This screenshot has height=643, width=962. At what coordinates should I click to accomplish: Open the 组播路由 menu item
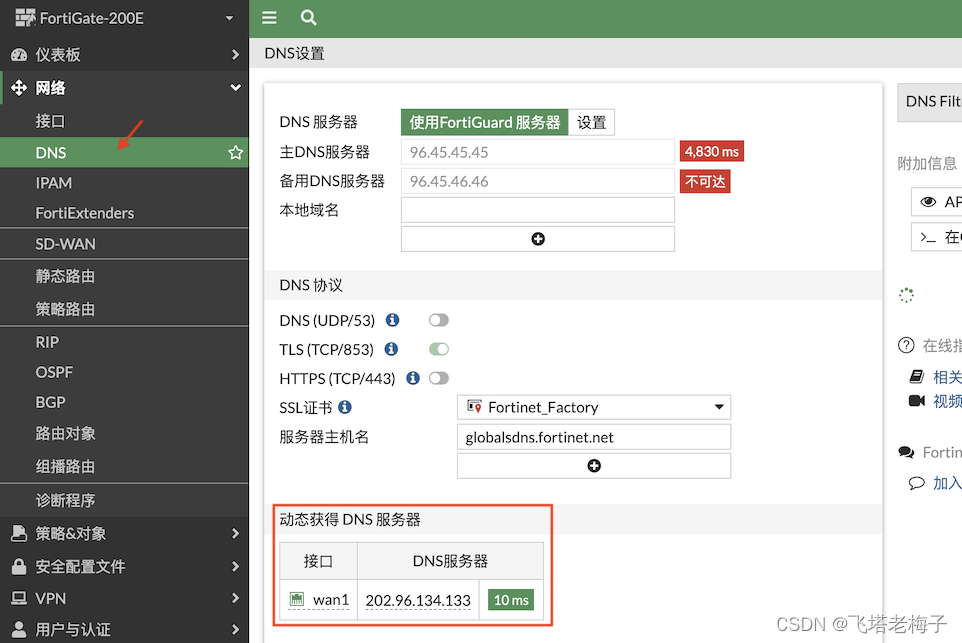[x=124, y=466]
